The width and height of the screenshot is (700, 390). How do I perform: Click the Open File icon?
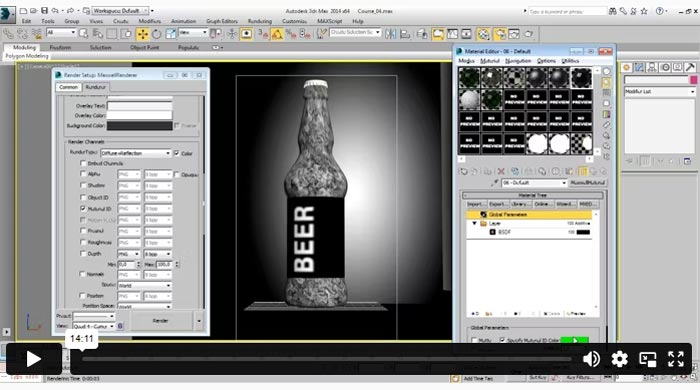click(x=33, y=10)
